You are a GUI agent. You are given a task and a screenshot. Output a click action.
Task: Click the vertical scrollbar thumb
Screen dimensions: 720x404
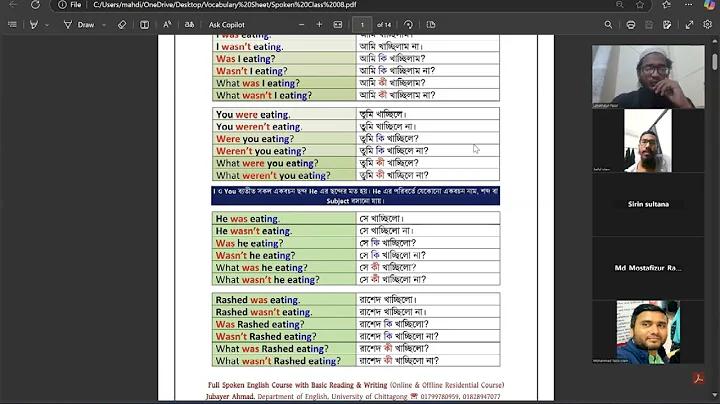[715, 62]
